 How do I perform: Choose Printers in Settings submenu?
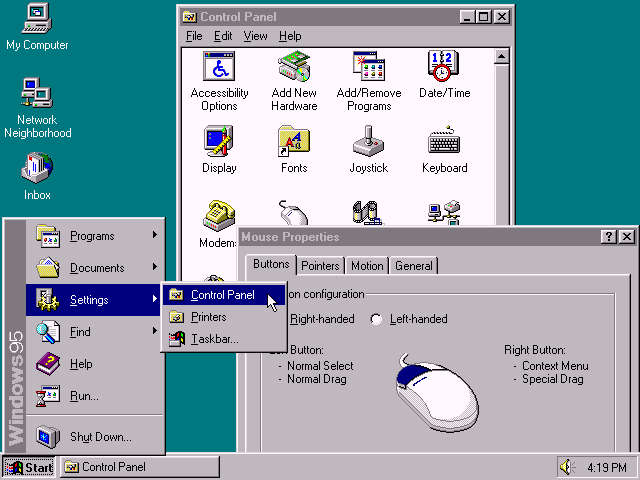pyautogui.click(x=224, y=317)
